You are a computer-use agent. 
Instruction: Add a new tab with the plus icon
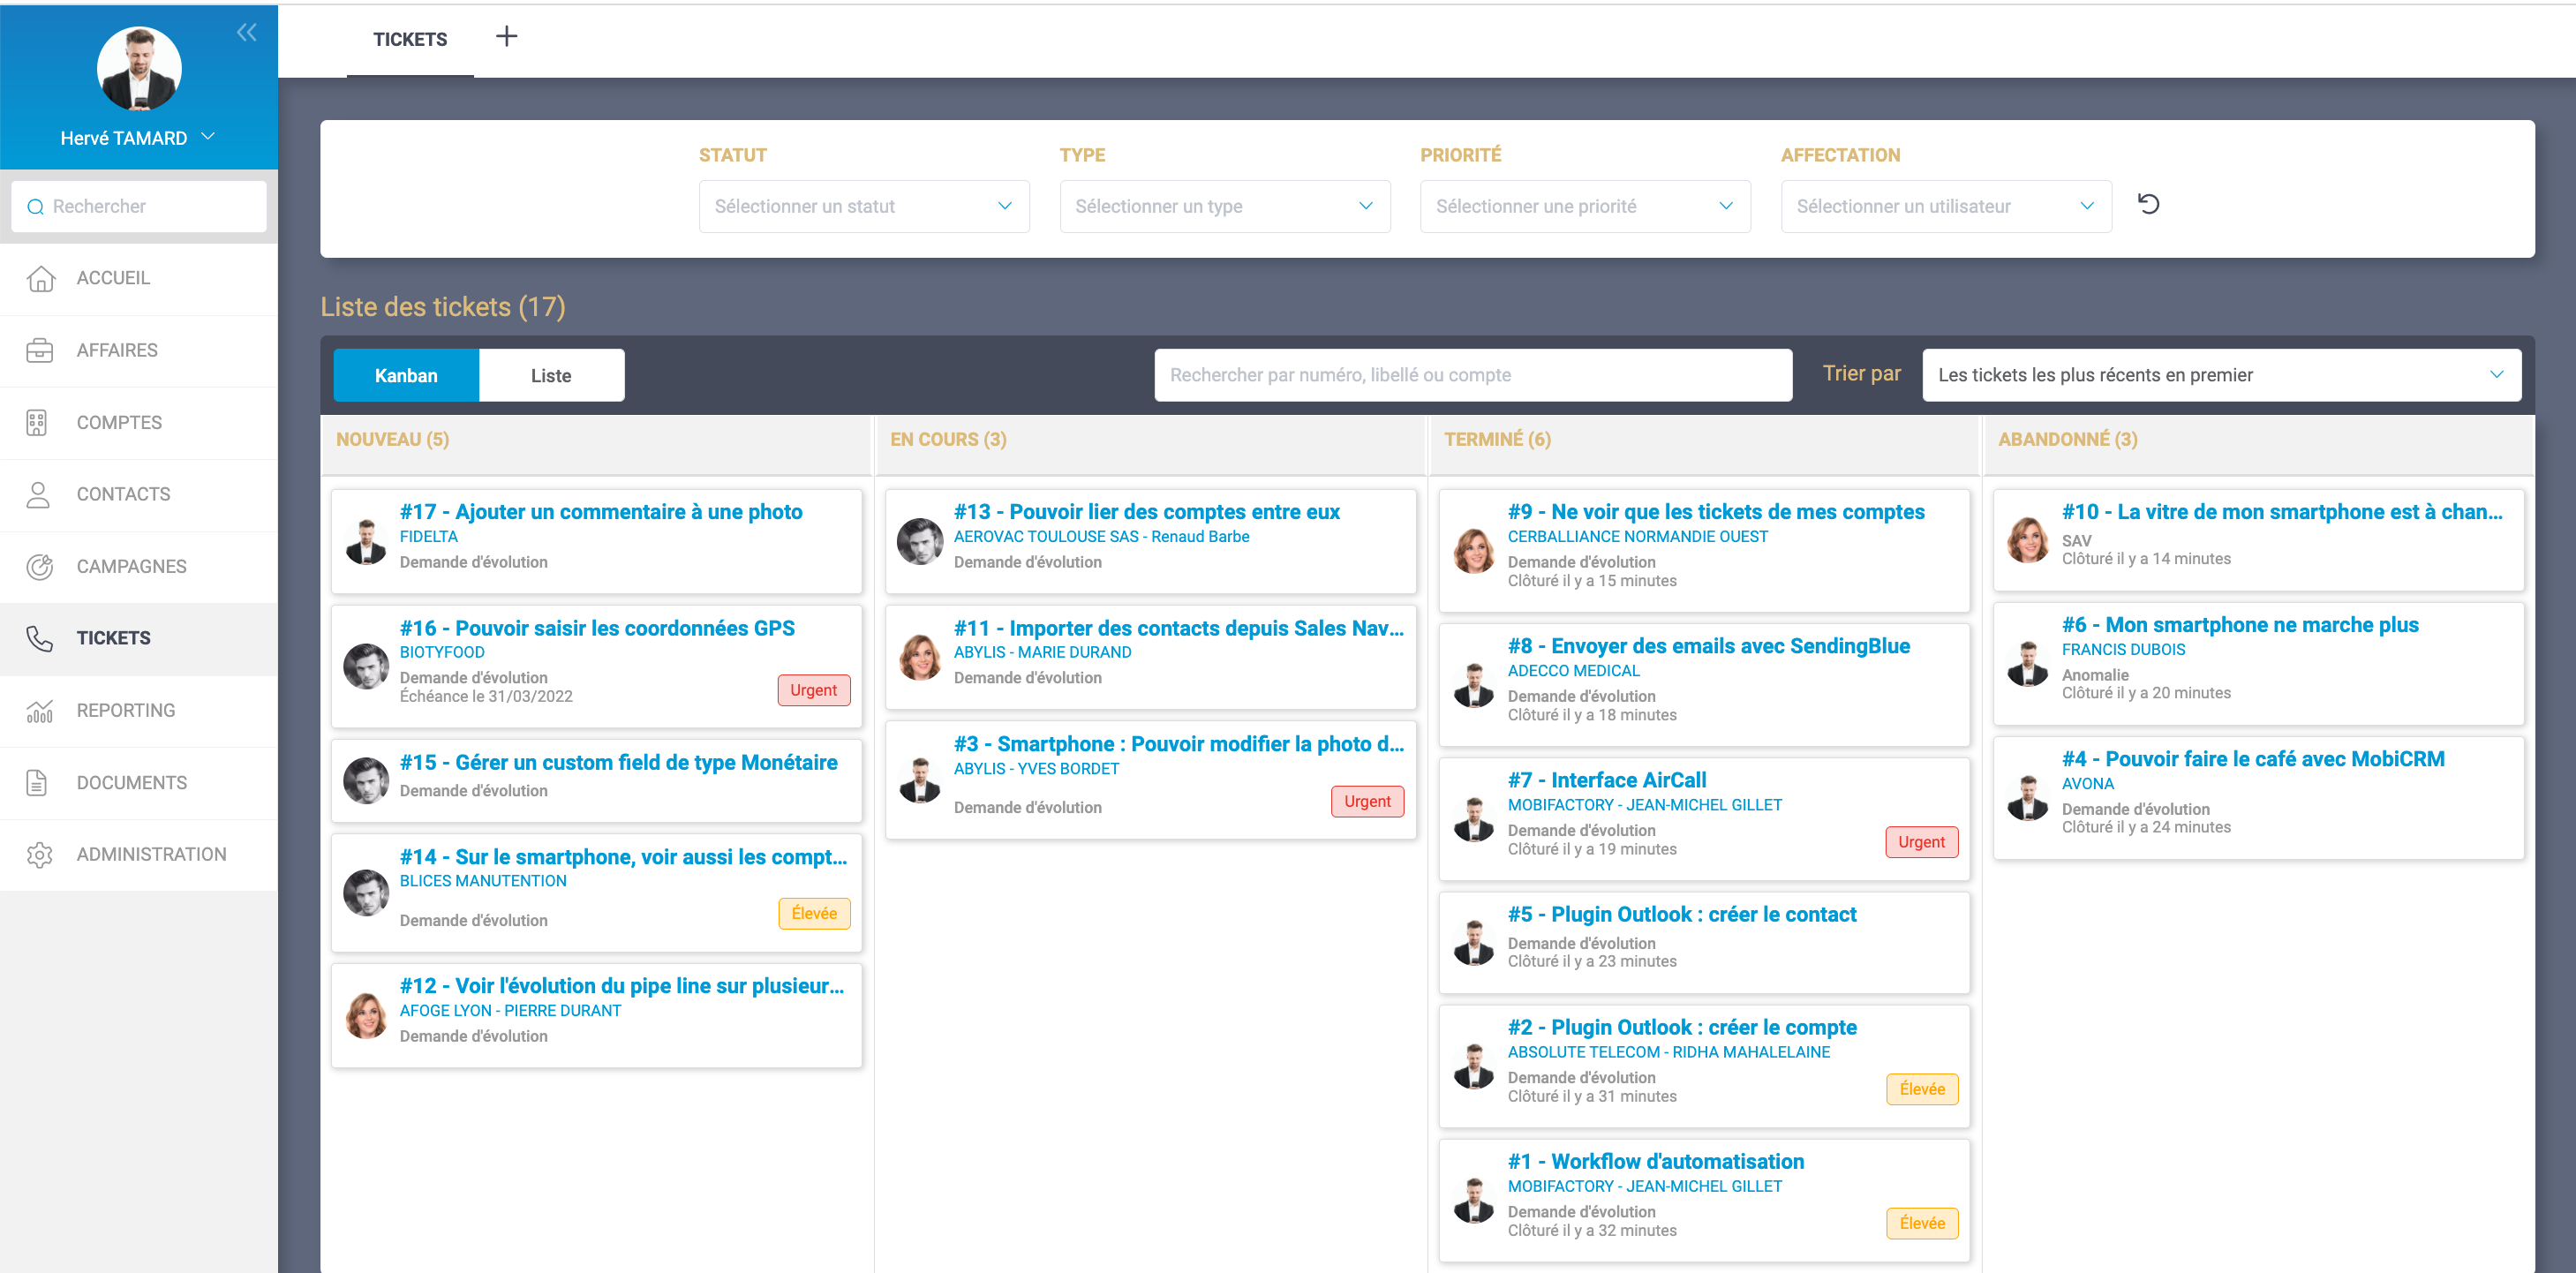507,37
